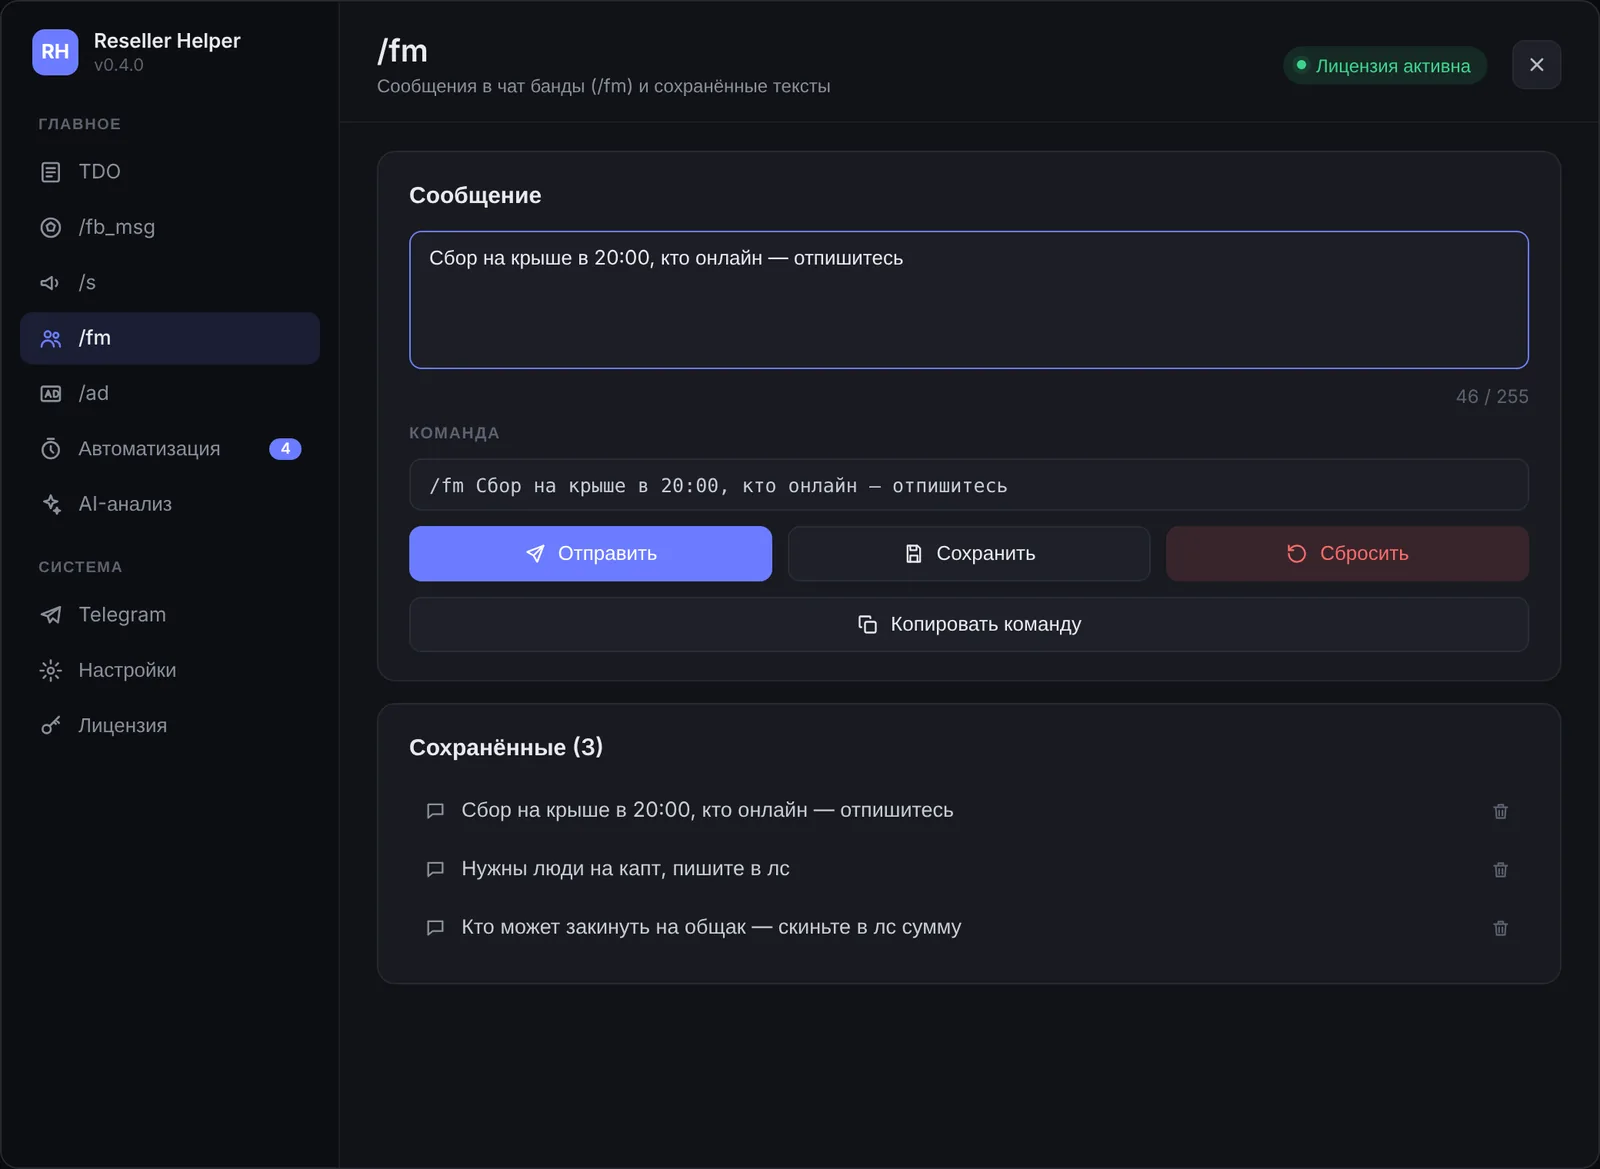1600x1169 pixels.
Task: Load saved text 'Сбор на крыше в 20:00, кто онлайн — отпишитесь'
Action: coord(707,810)
